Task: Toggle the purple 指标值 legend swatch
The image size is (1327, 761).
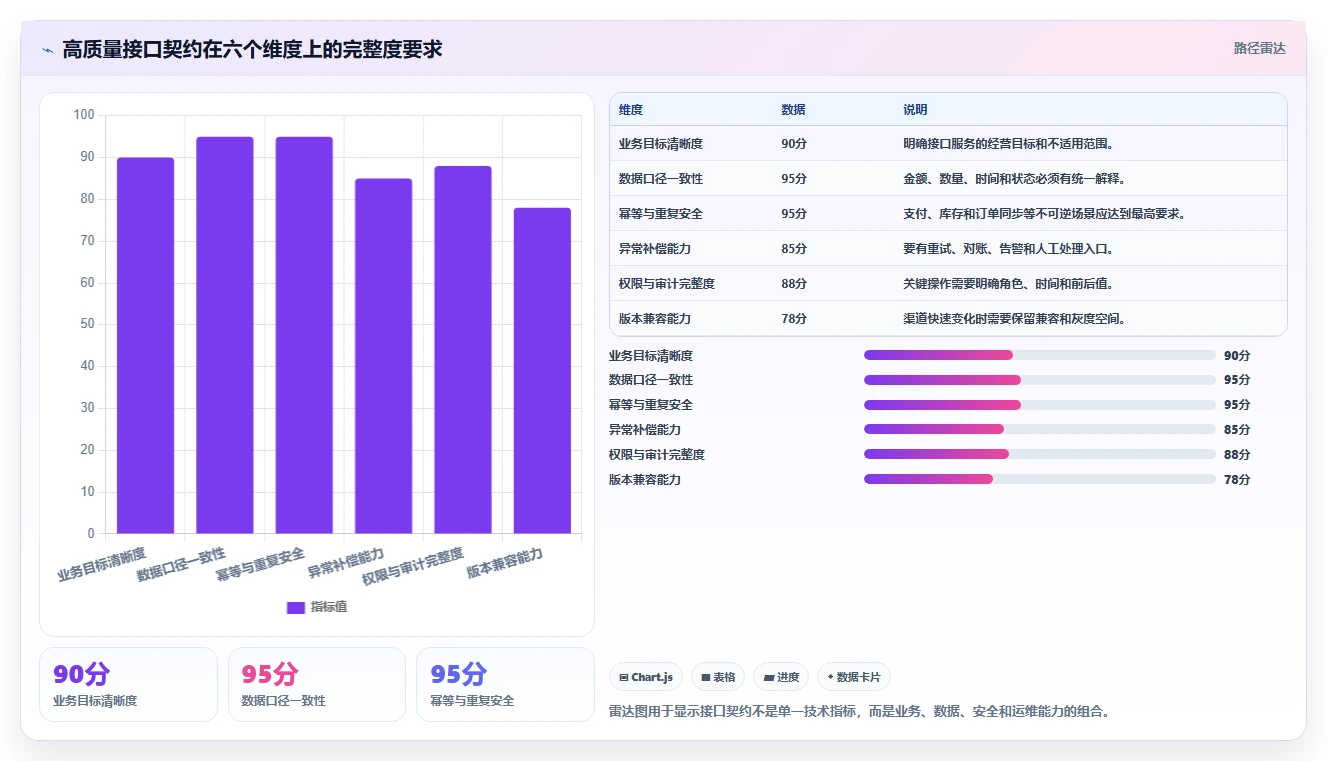Action: [x=295, y=607]
